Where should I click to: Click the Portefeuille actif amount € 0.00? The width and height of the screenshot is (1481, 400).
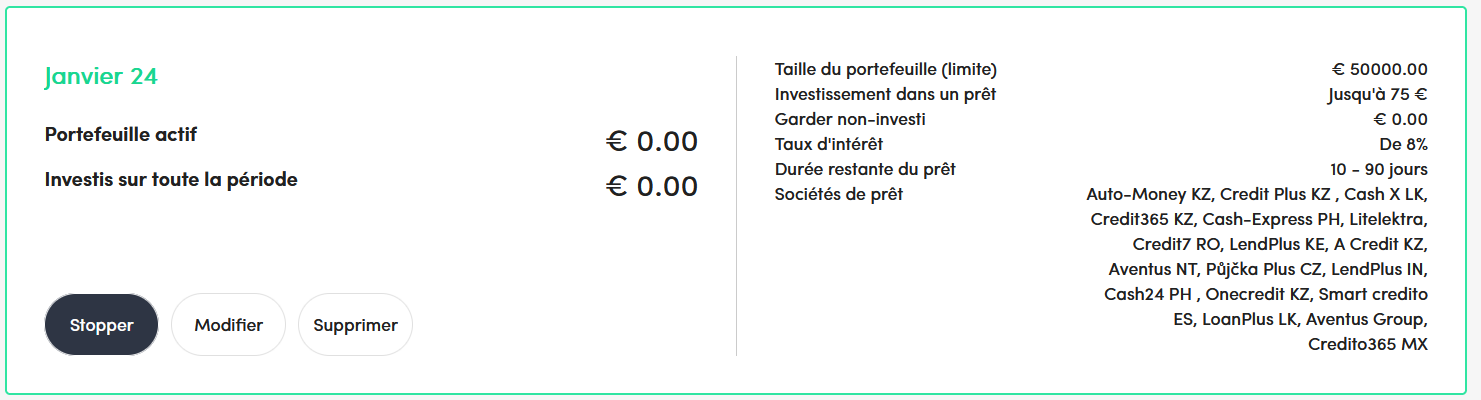pos(651,142)
